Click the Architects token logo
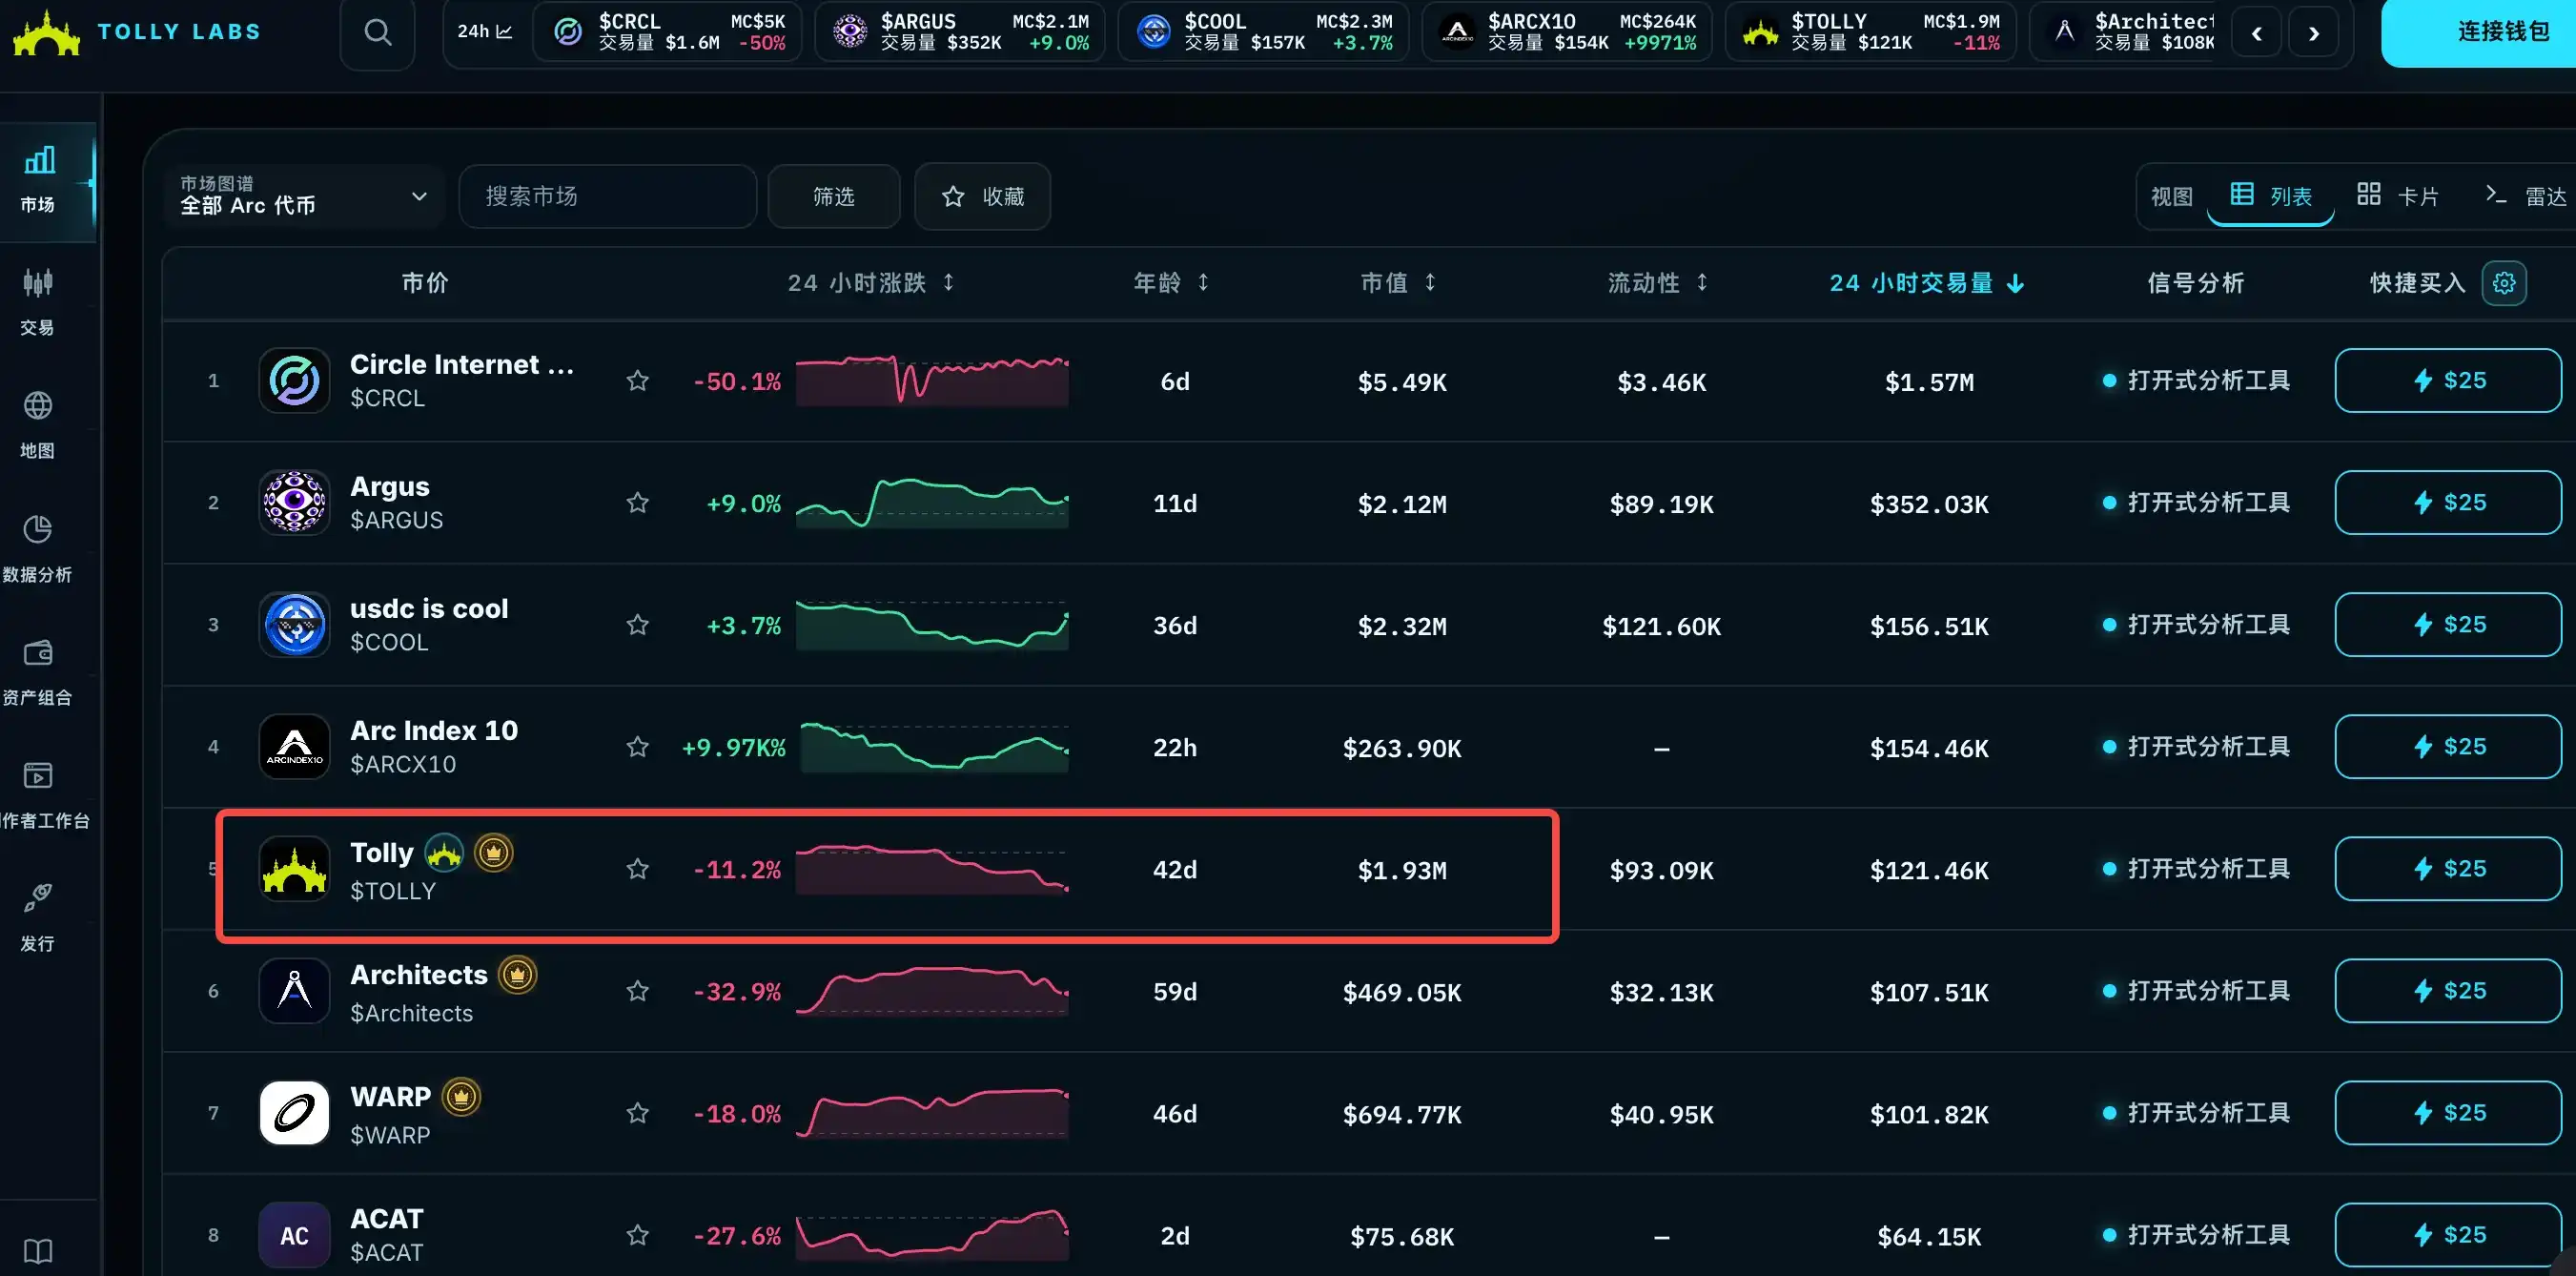 (x=294, y=990)
